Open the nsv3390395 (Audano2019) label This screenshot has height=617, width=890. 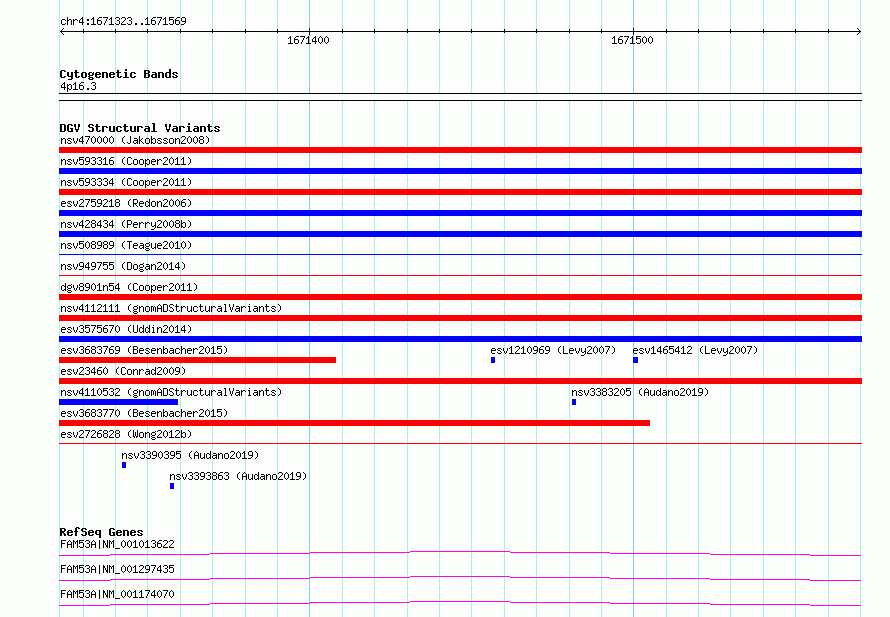coord(190,455)
